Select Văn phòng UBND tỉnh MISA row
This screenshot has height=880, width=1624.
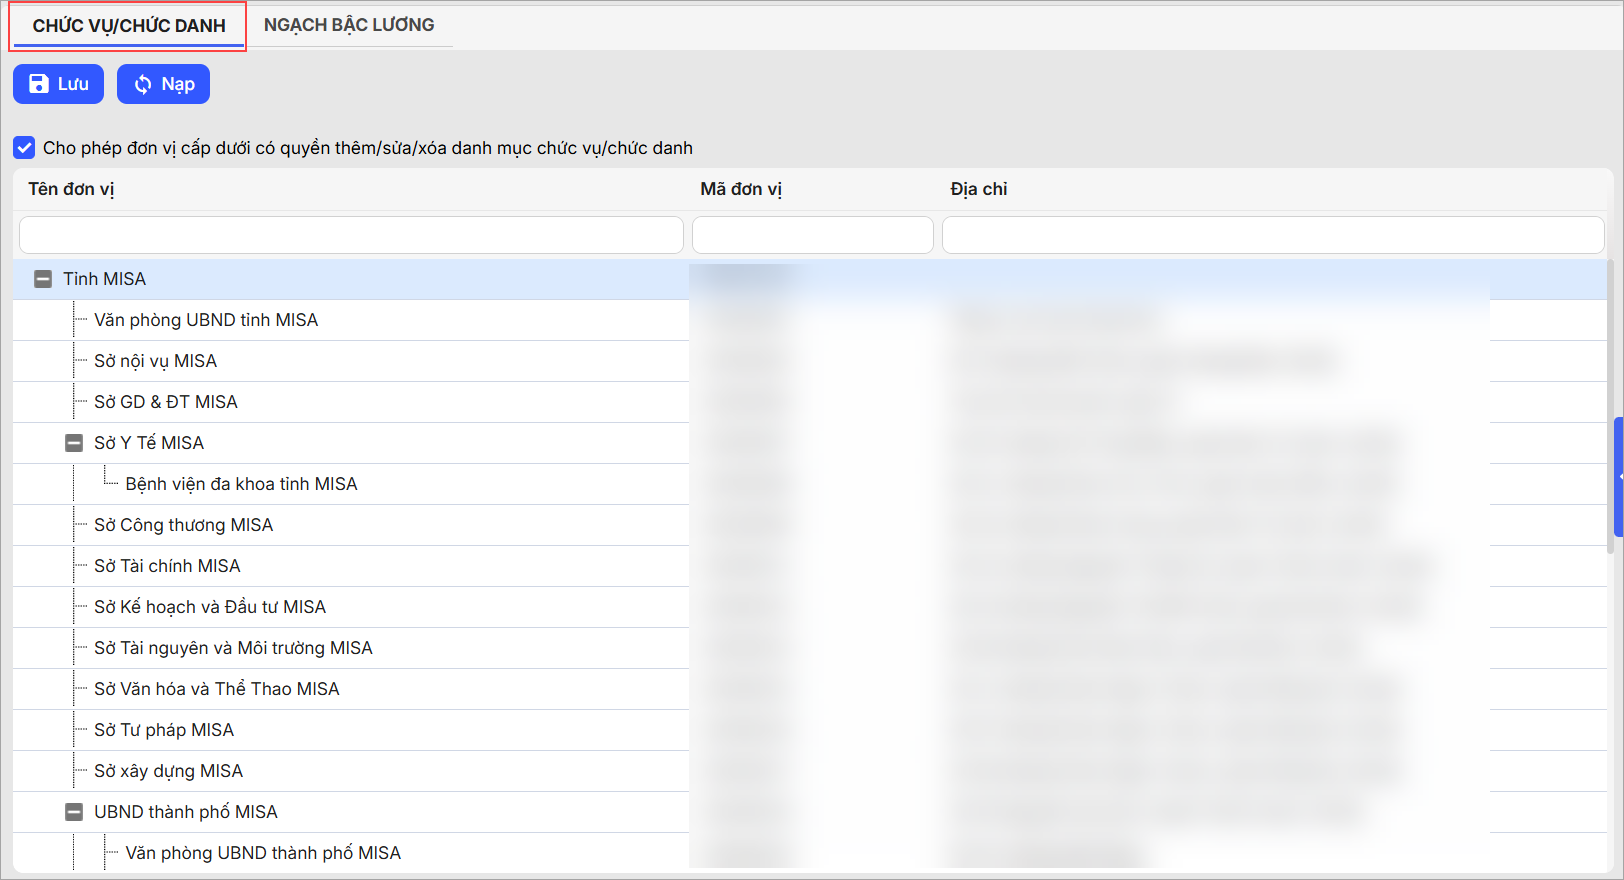[206, 320]
